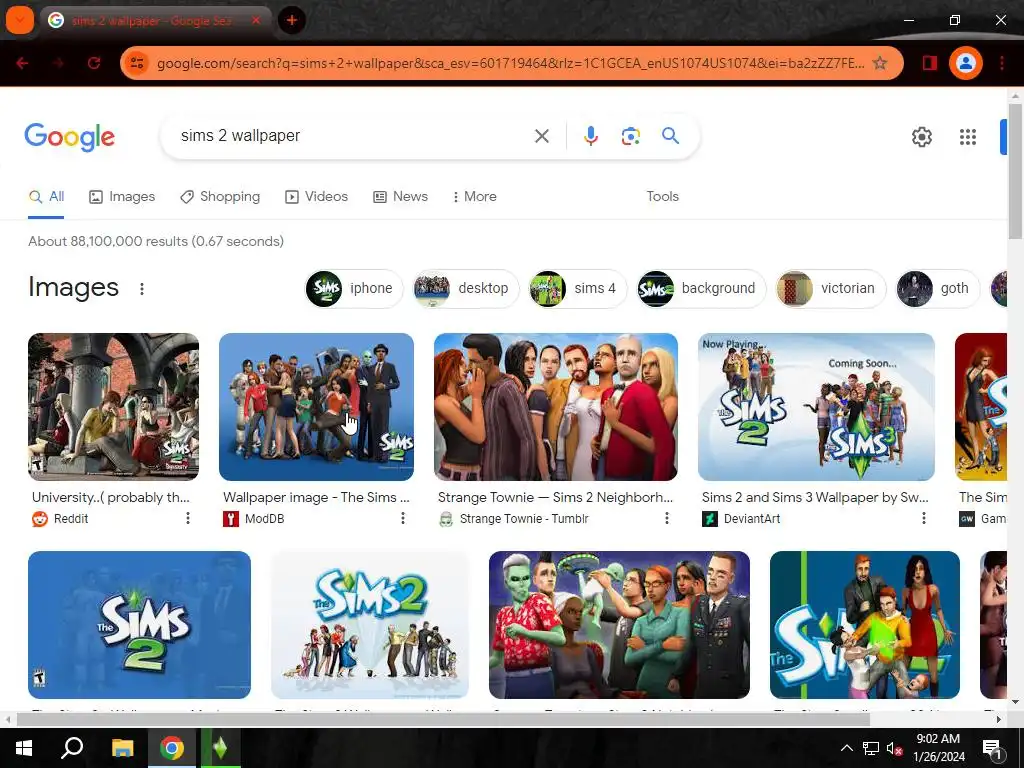
Task: Open Google quick settings gear
Action: (921, 137)
